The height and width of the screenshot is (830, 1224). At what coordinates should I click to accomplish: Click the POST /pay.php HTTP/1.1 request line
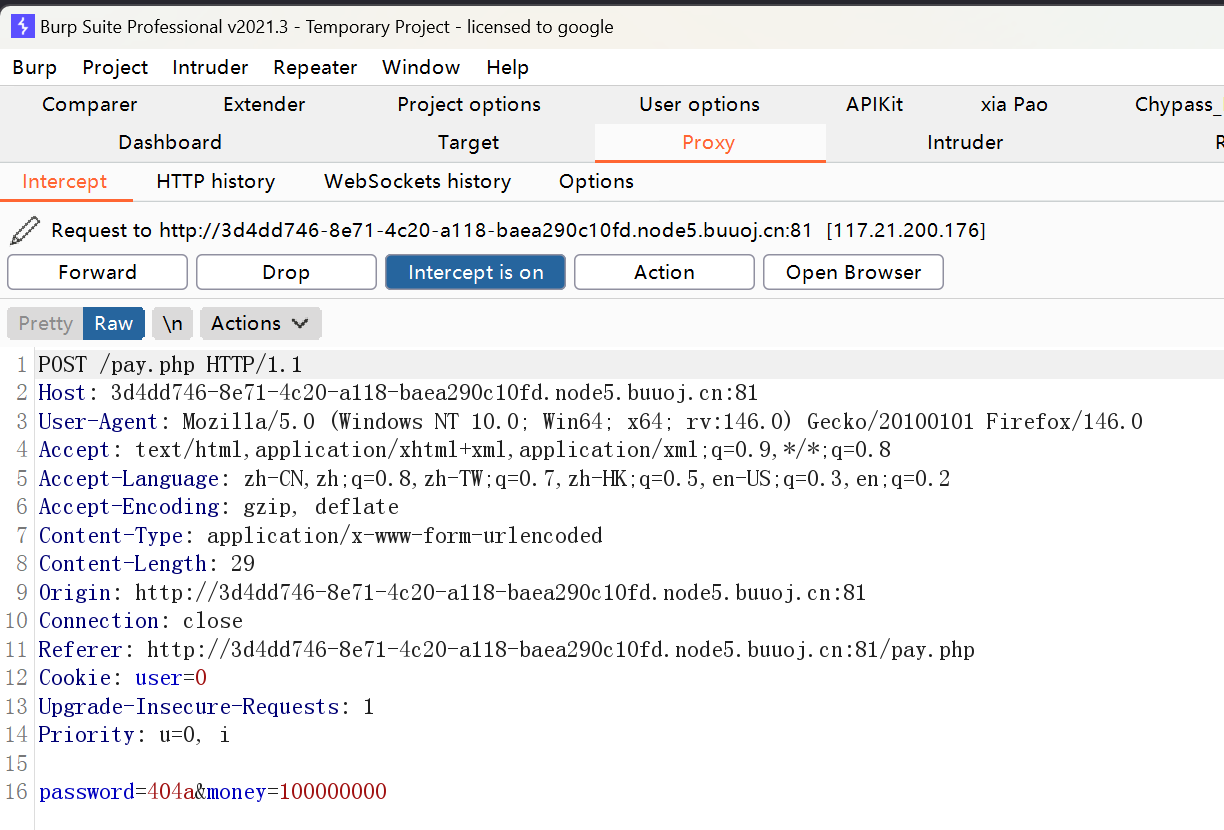(x=170, y=364)
